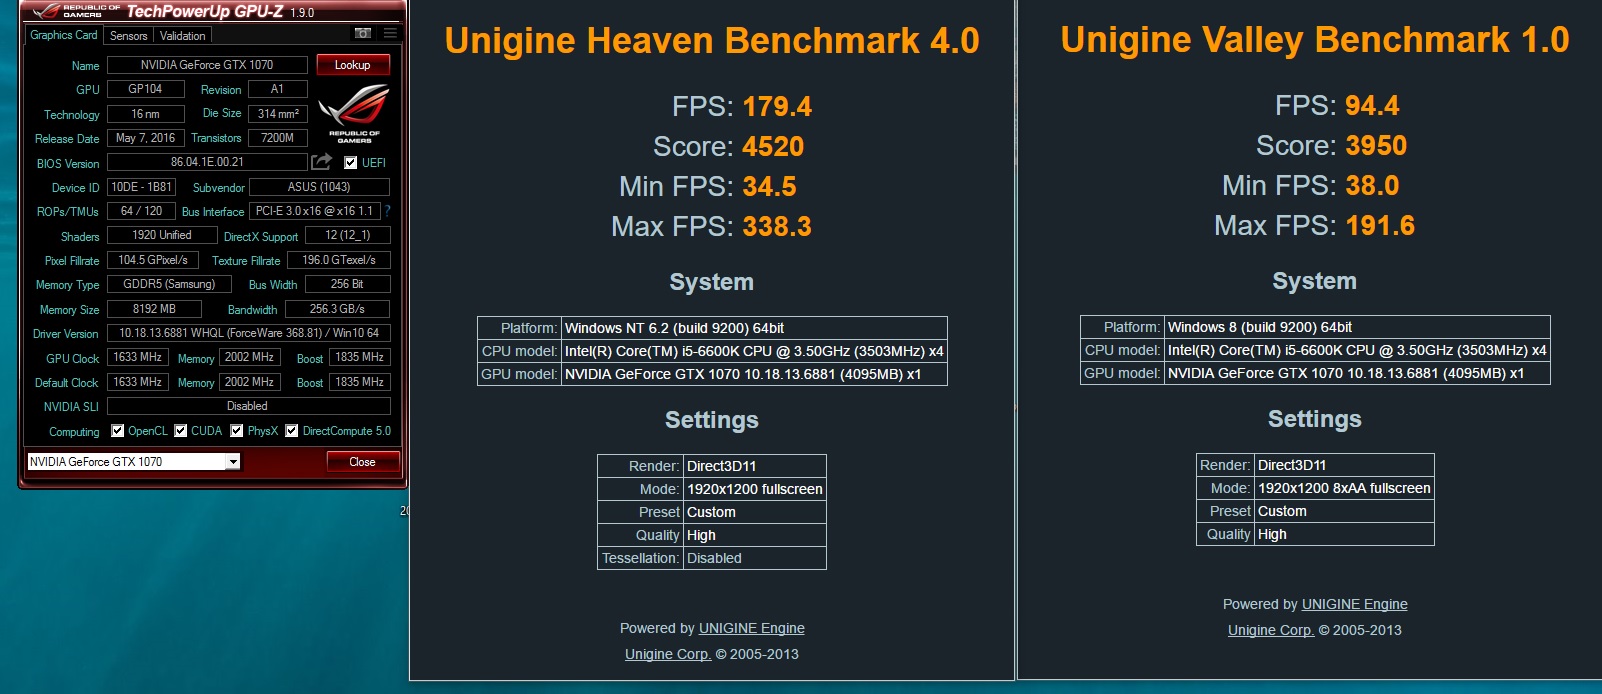The width and height of the screenshot is (1602, 694).
Task: Click the Republic of Gamers vendor logo
Action: pos(354,114)
